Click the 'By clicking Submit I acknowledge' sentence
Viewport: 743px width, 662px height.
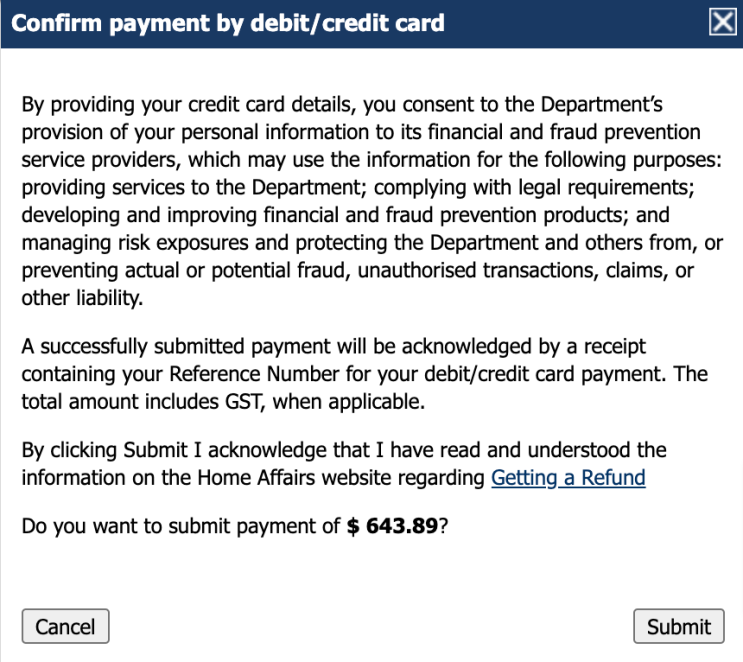pyautogui.click(x=344, y=464)
